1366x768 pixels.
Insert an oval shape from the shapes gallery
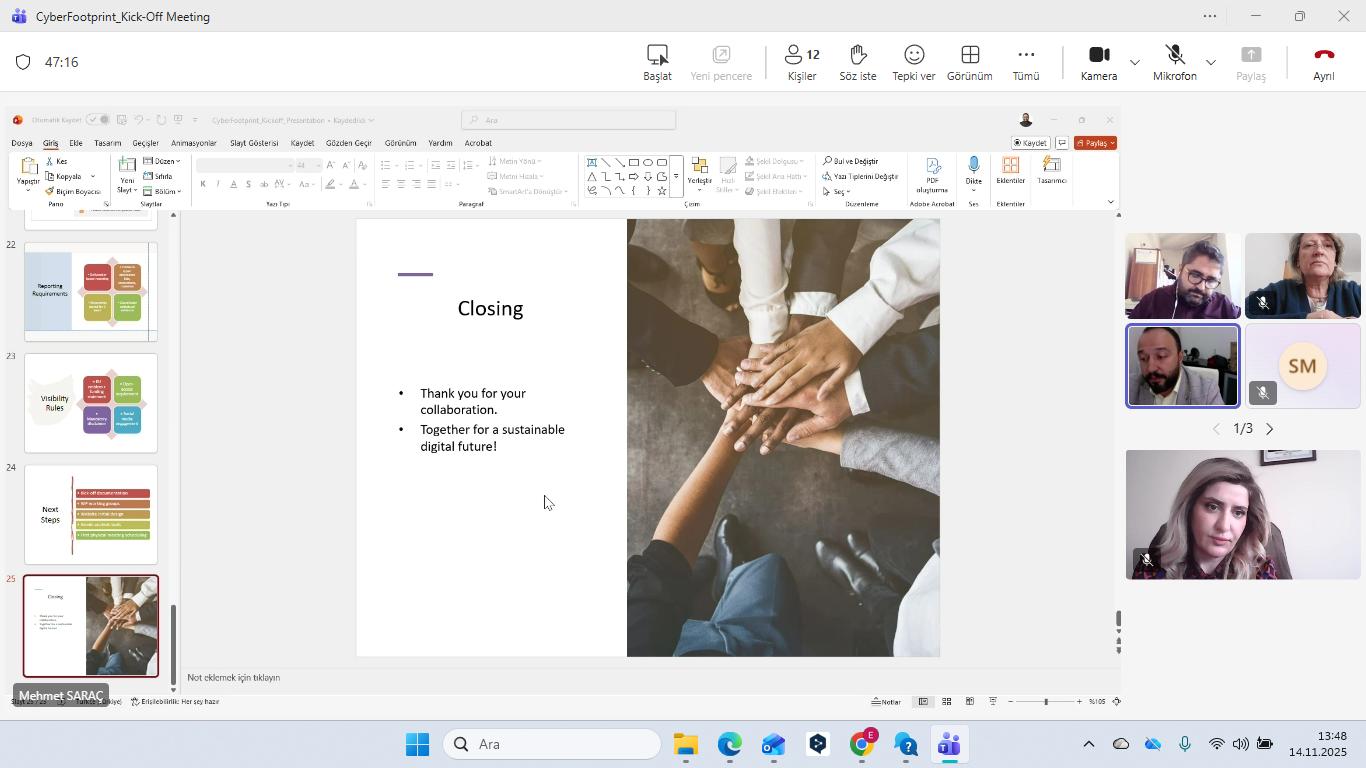coord(648,162)
